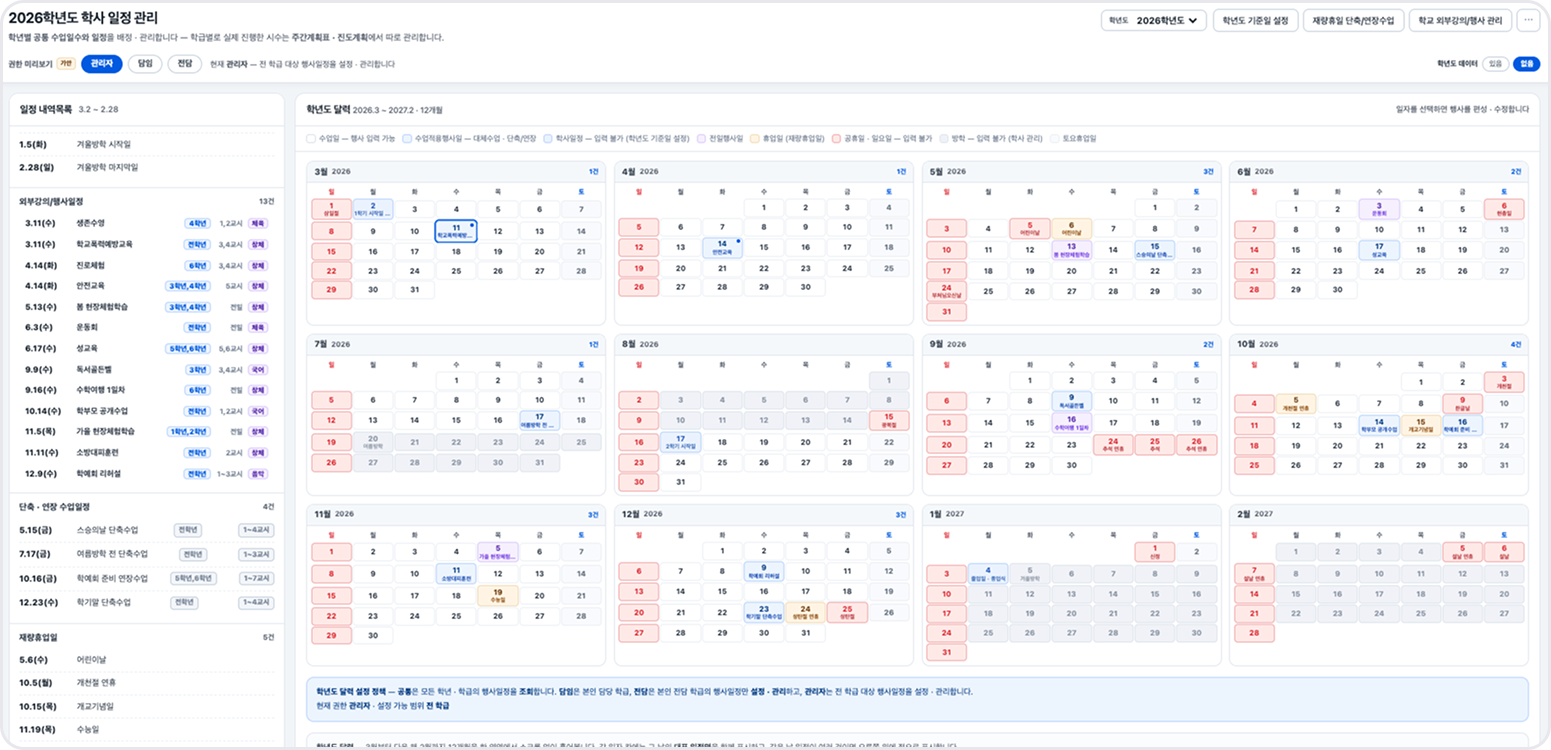Open 재량휴일 단축/연장수업 settings
This screenshot has height=750, width=1551.
[x=1353, y=20]
